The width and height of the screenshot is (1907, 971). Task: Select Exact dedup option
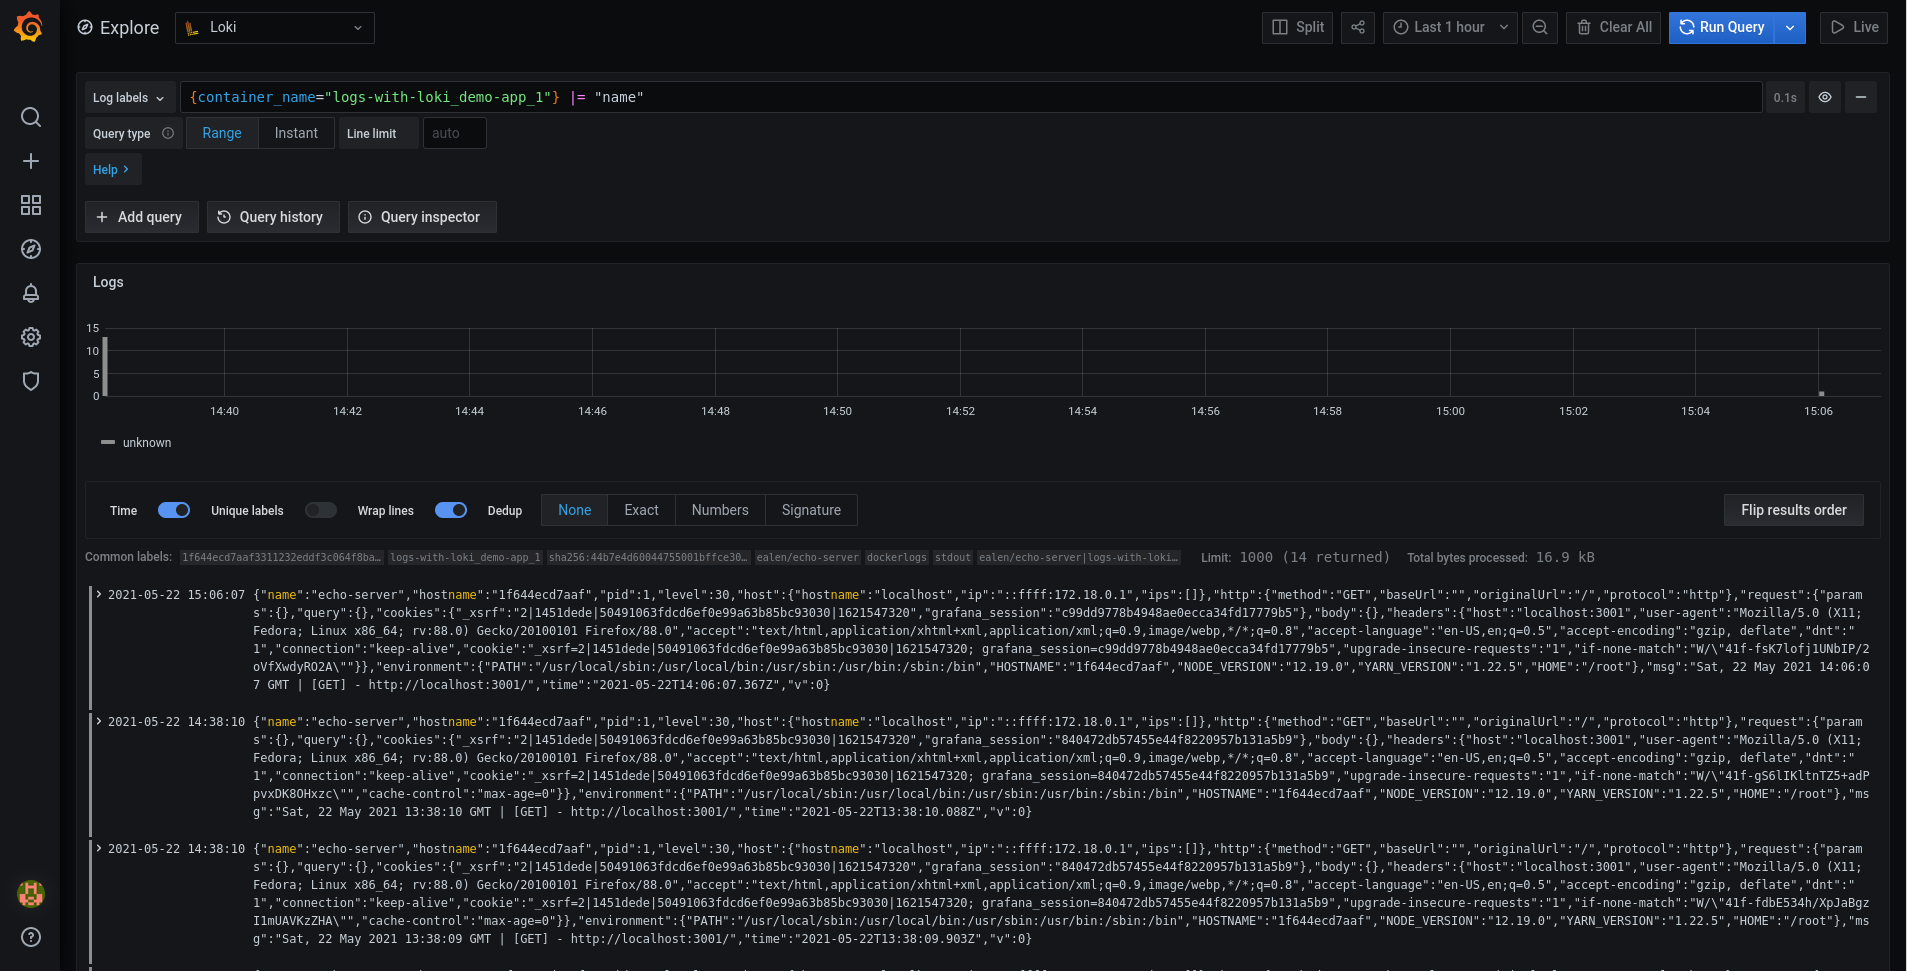point(641,510)
